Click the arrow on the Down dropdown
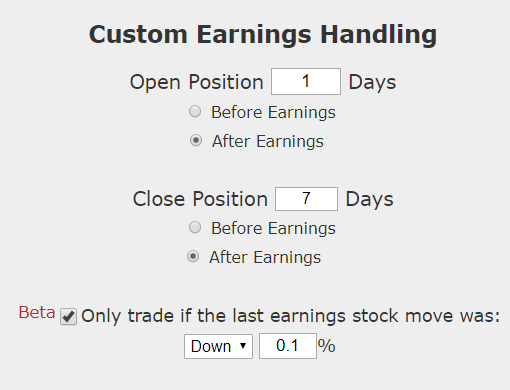The height and width of the screenshot is (390, 510). [x=243, y=346]
